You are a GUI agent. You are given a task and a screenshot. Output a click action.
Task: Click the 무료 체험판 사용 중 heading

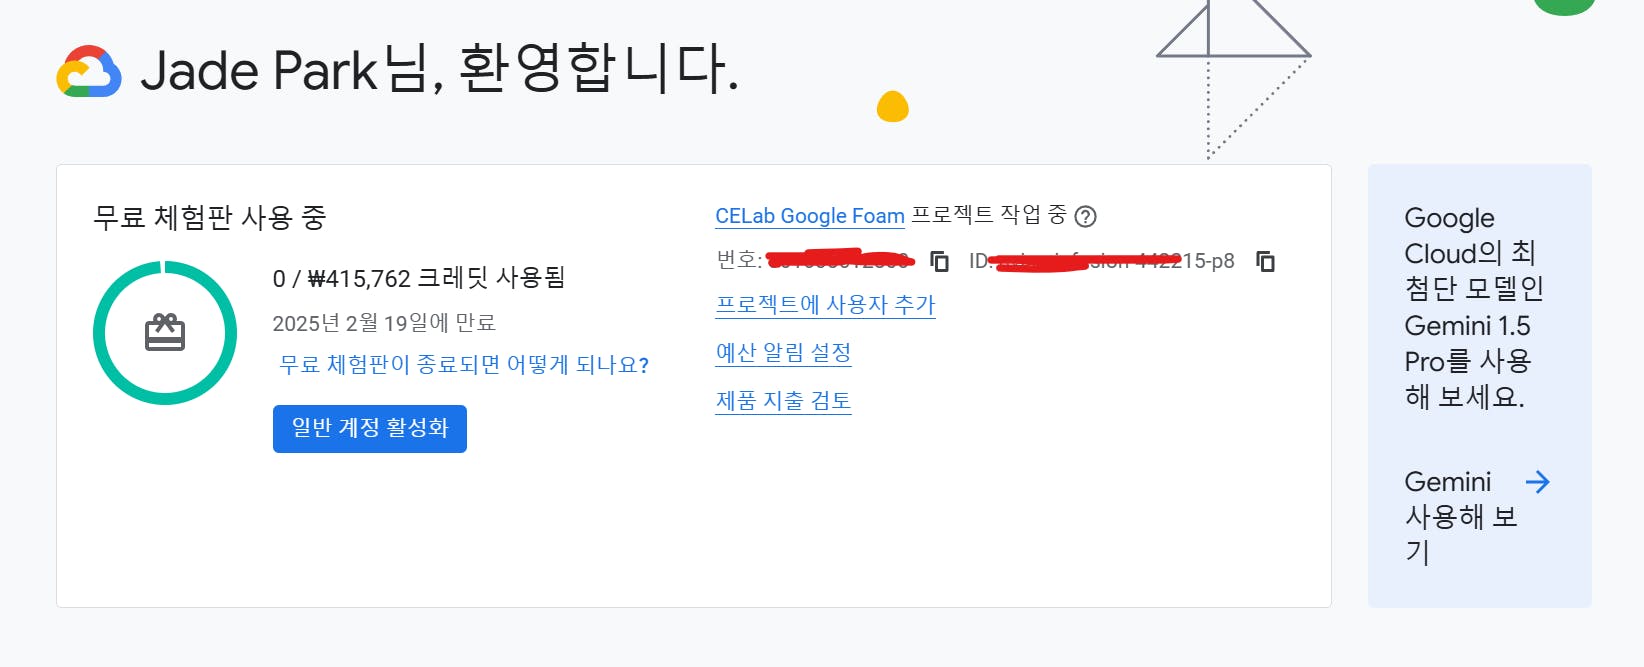point(209,217)
